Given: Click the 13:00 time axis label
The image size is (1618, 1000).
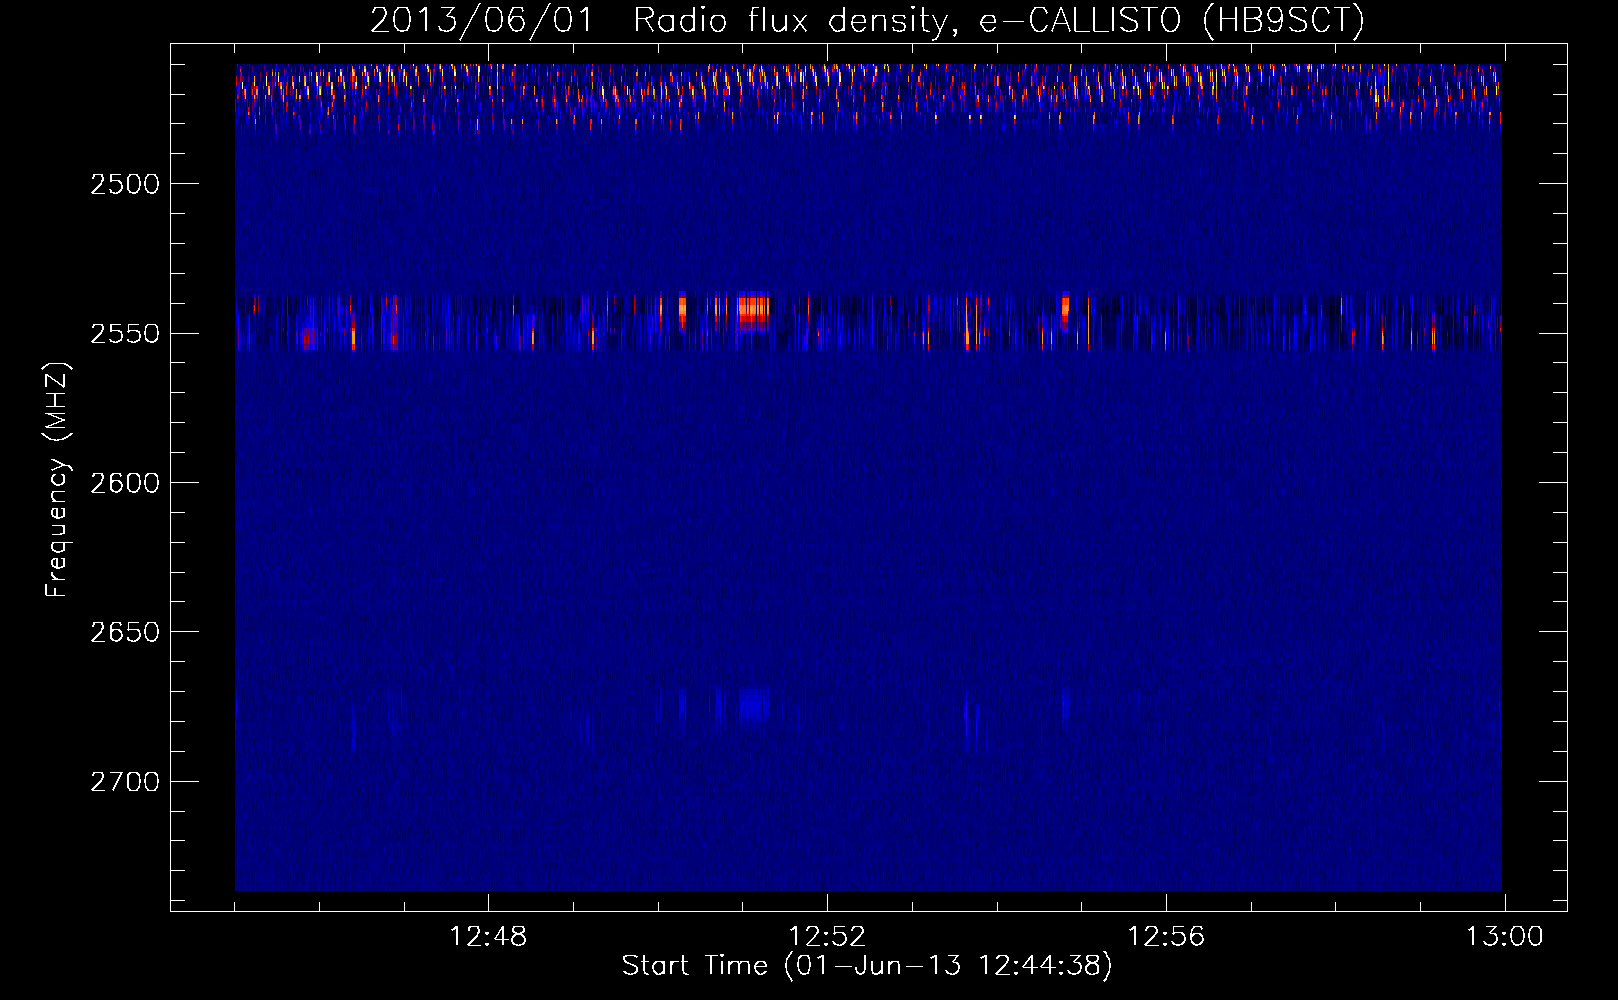Looking at the screenshot, I should [x=1505, y=937].
